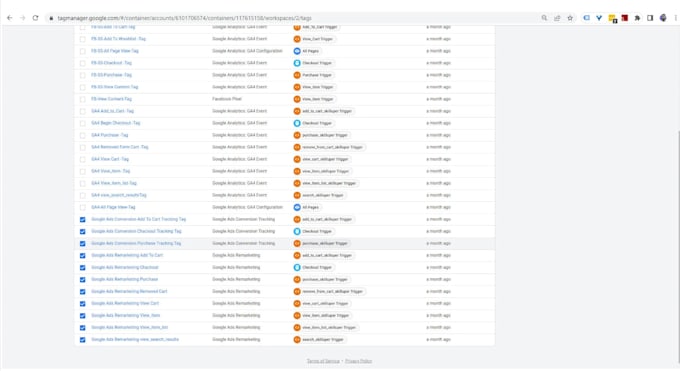Click the browser forward arrow

point(23,18)
